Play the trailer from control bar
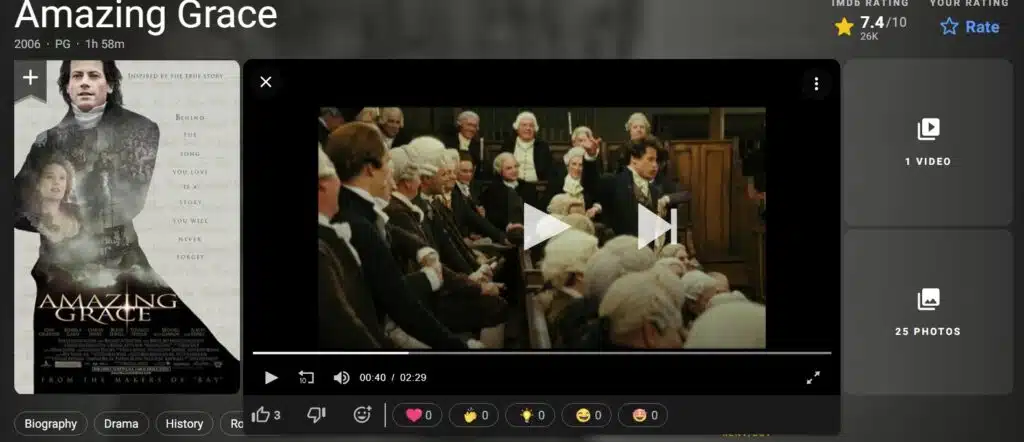Viewport: 1024px width, 442px height. (271, 377)
